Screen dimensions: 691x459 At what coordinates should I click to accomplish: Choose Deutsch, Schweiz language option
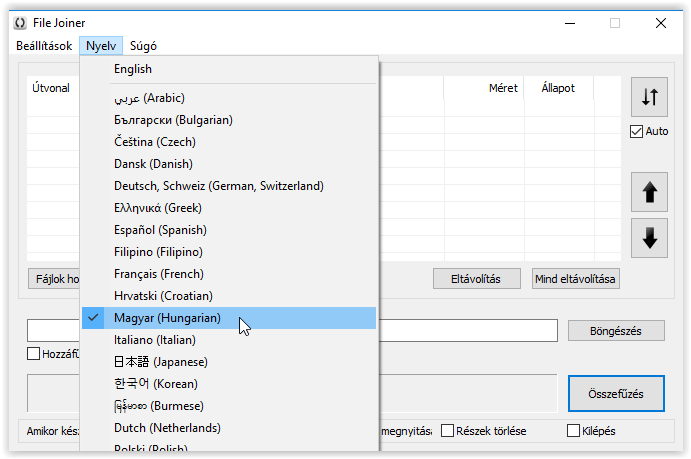point(218,186)
